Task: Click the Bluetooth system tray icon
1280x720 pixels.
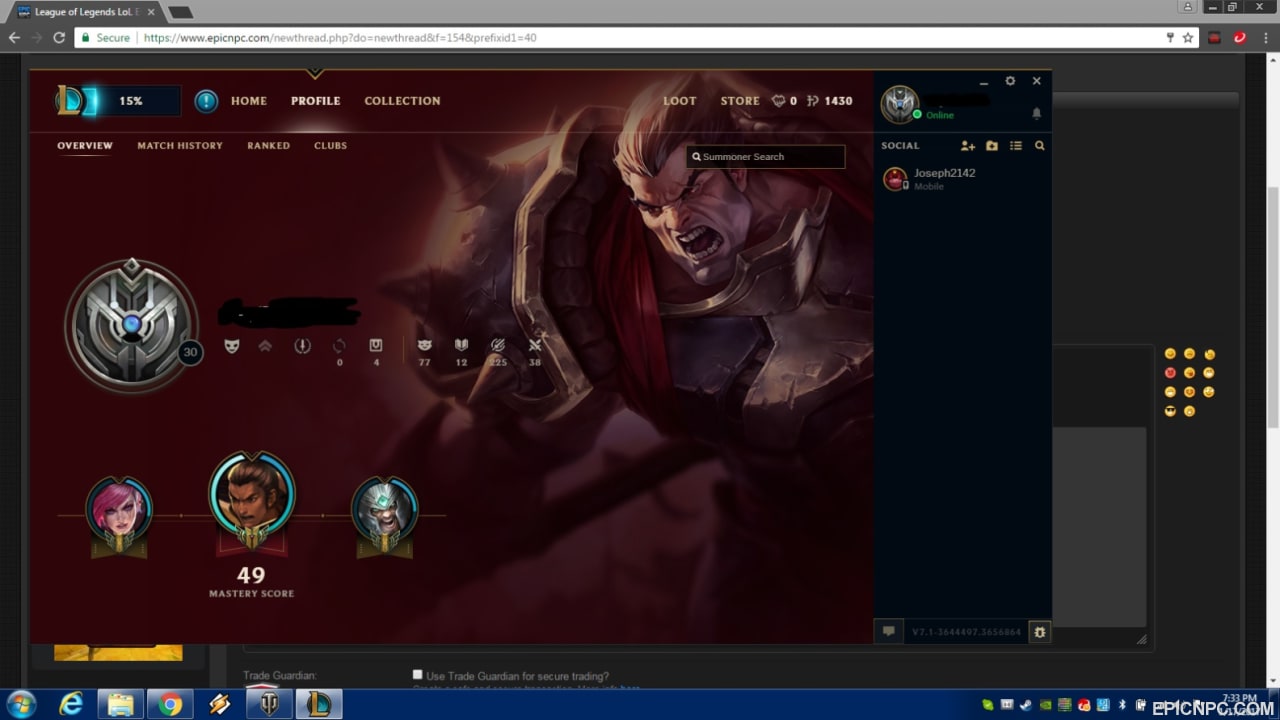Action: tap(1122, 704)
